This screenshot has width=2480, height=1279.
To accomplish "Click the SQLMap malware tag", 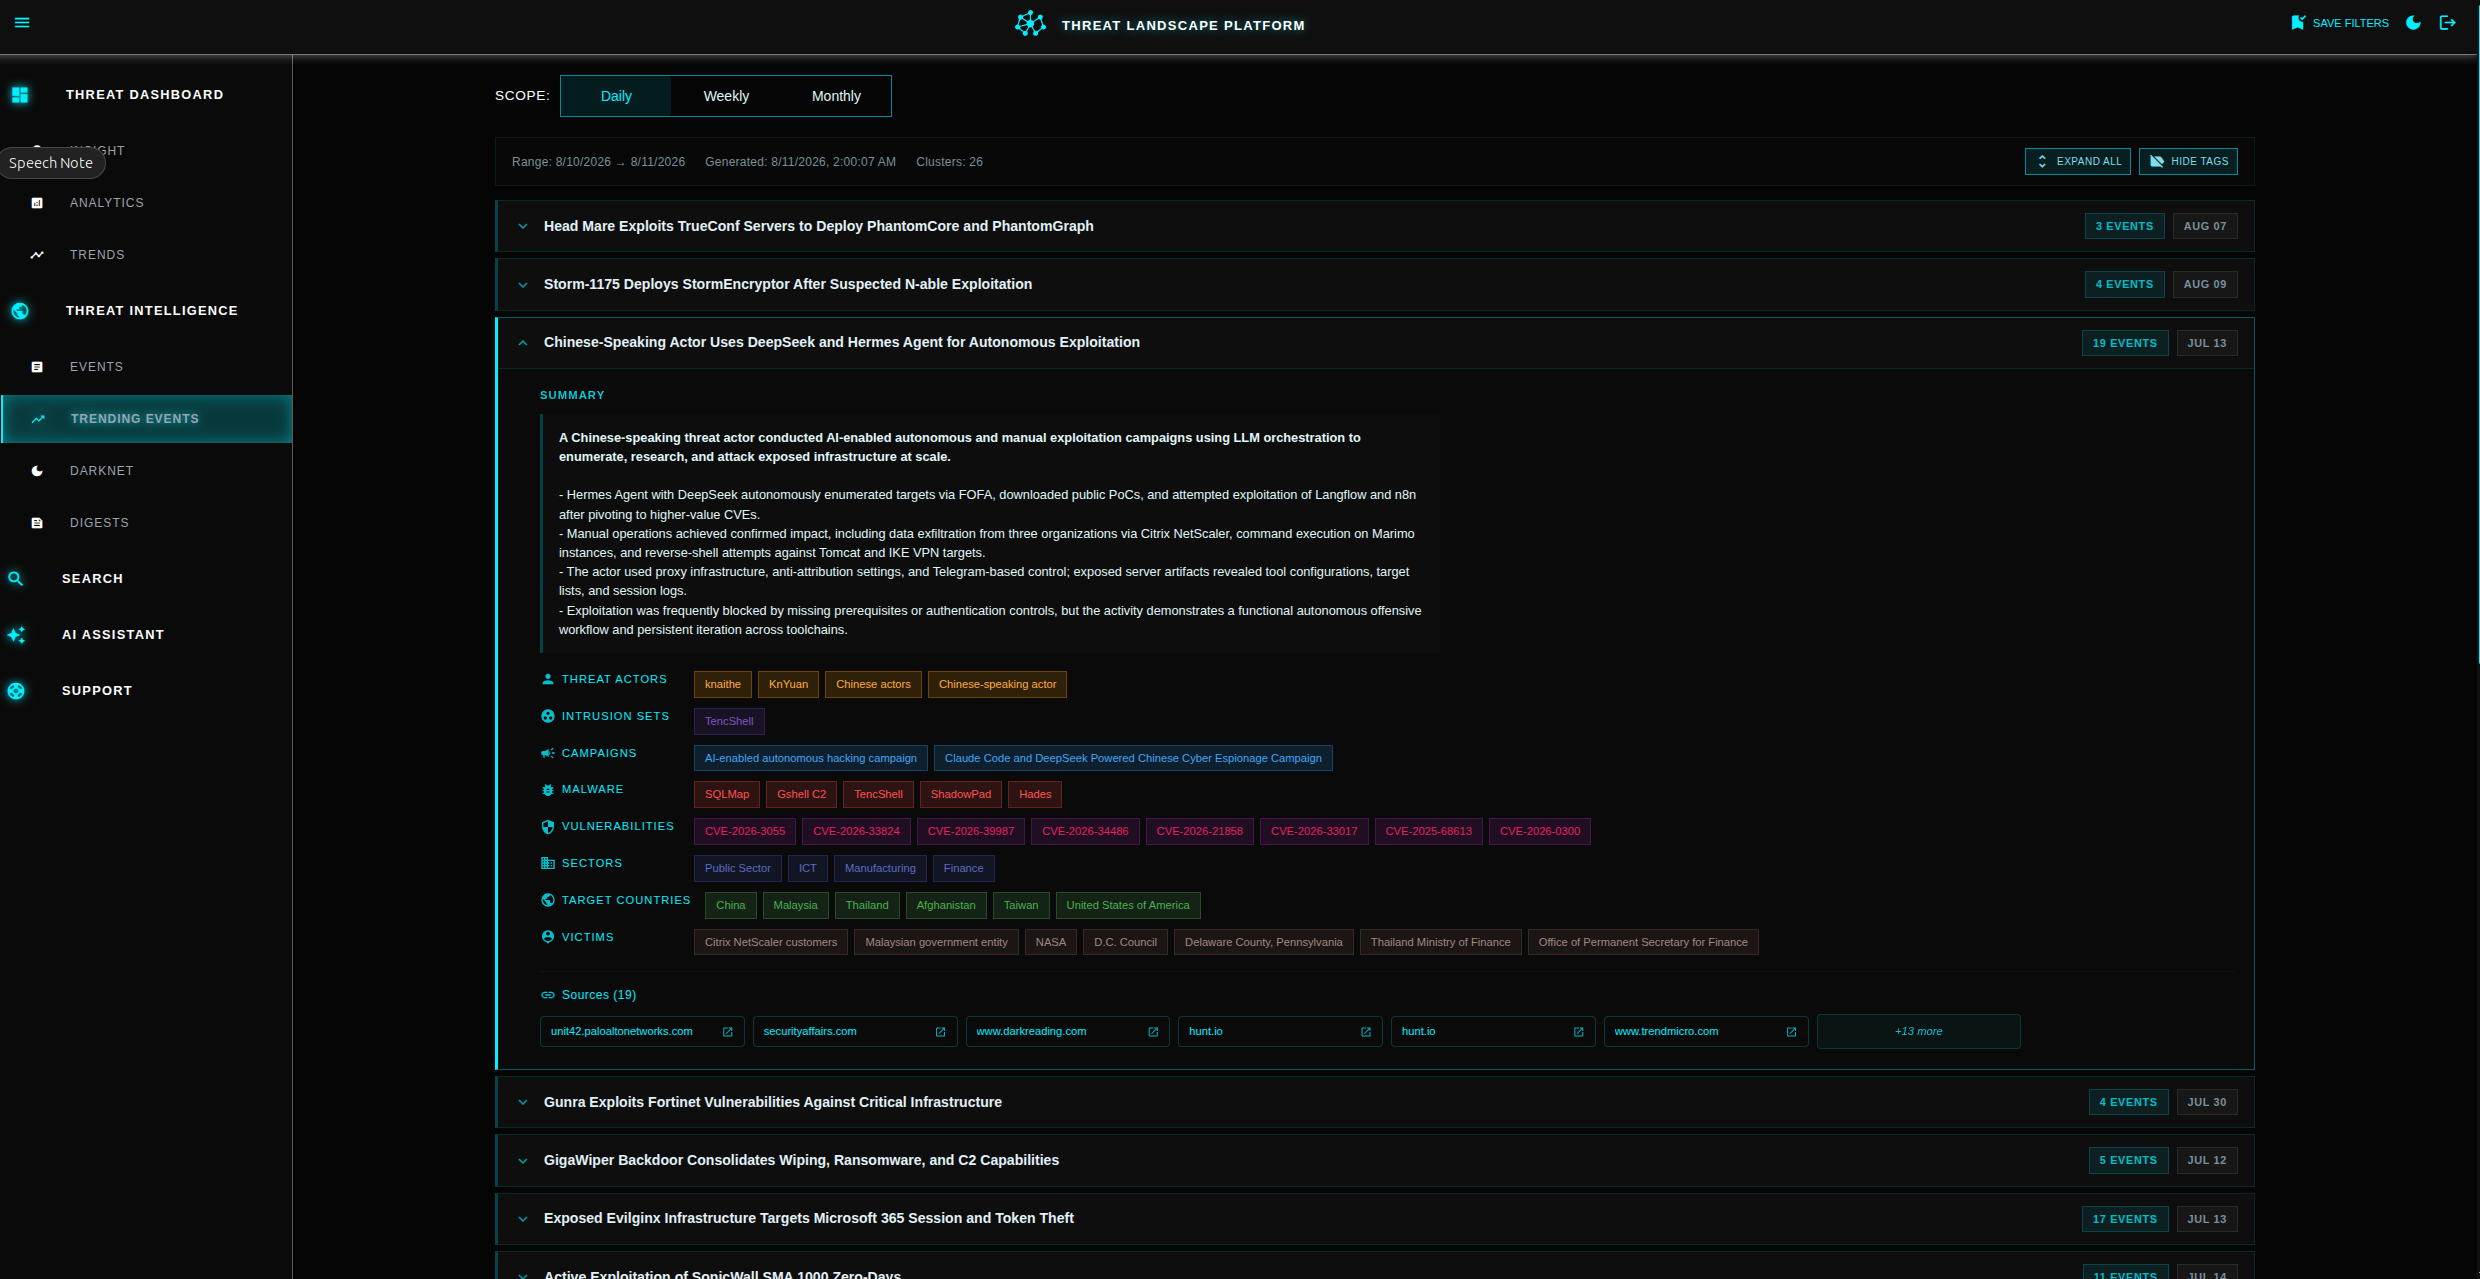I will tap(727, 795).
